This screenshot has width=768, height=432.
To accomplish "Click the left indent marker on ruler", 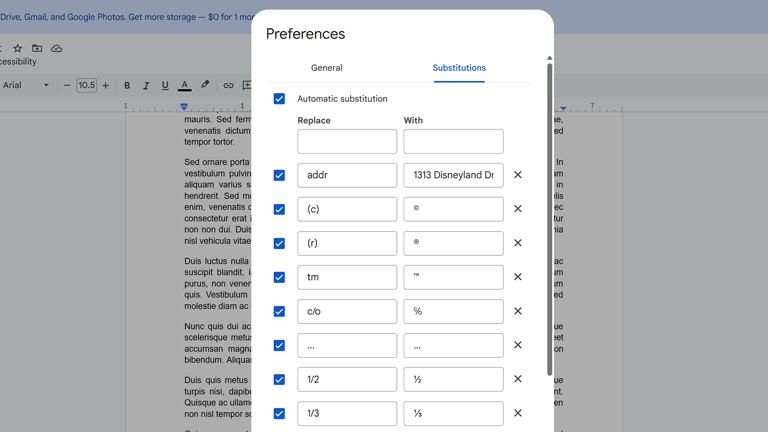I will point(184,106).
